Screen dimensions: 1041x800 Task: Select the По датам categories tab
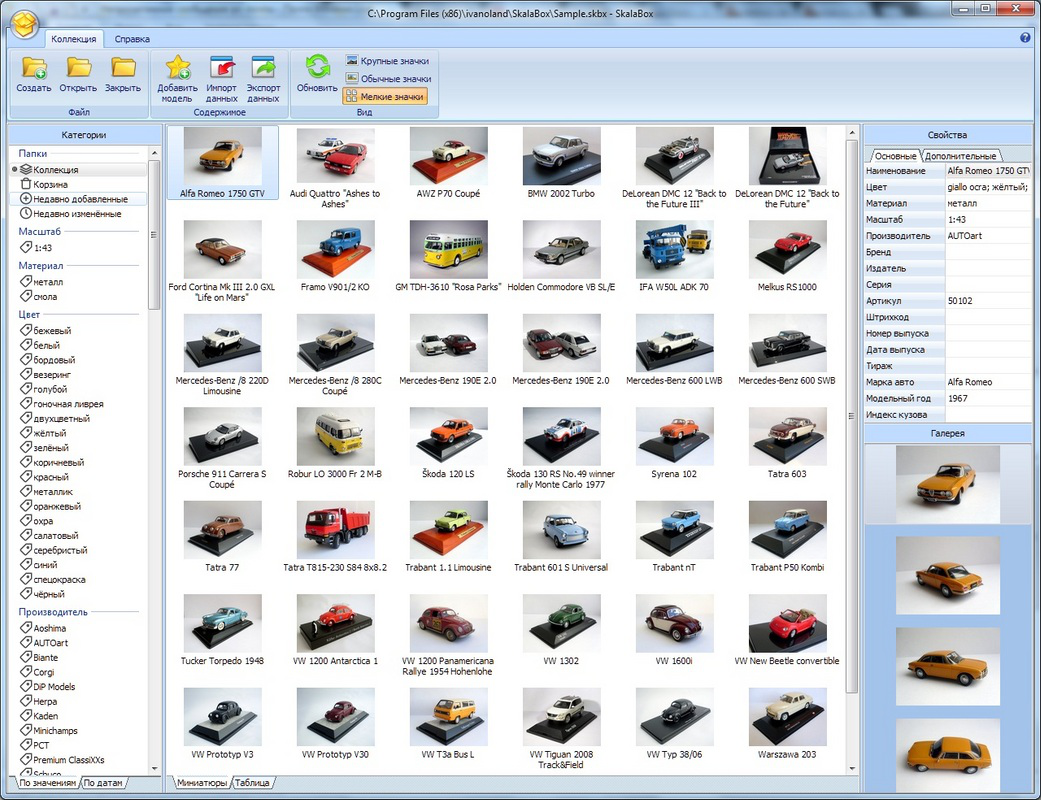point(104,782)
